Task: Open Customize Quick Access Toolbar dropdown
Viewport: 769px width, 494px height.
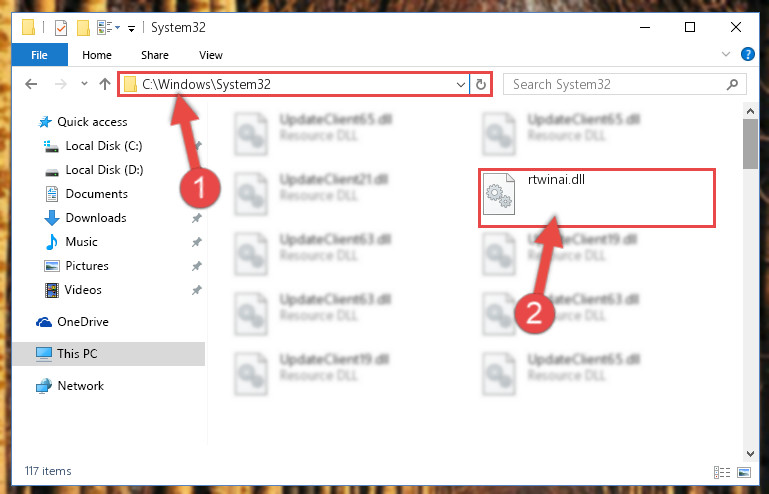Action: point(131,28)
